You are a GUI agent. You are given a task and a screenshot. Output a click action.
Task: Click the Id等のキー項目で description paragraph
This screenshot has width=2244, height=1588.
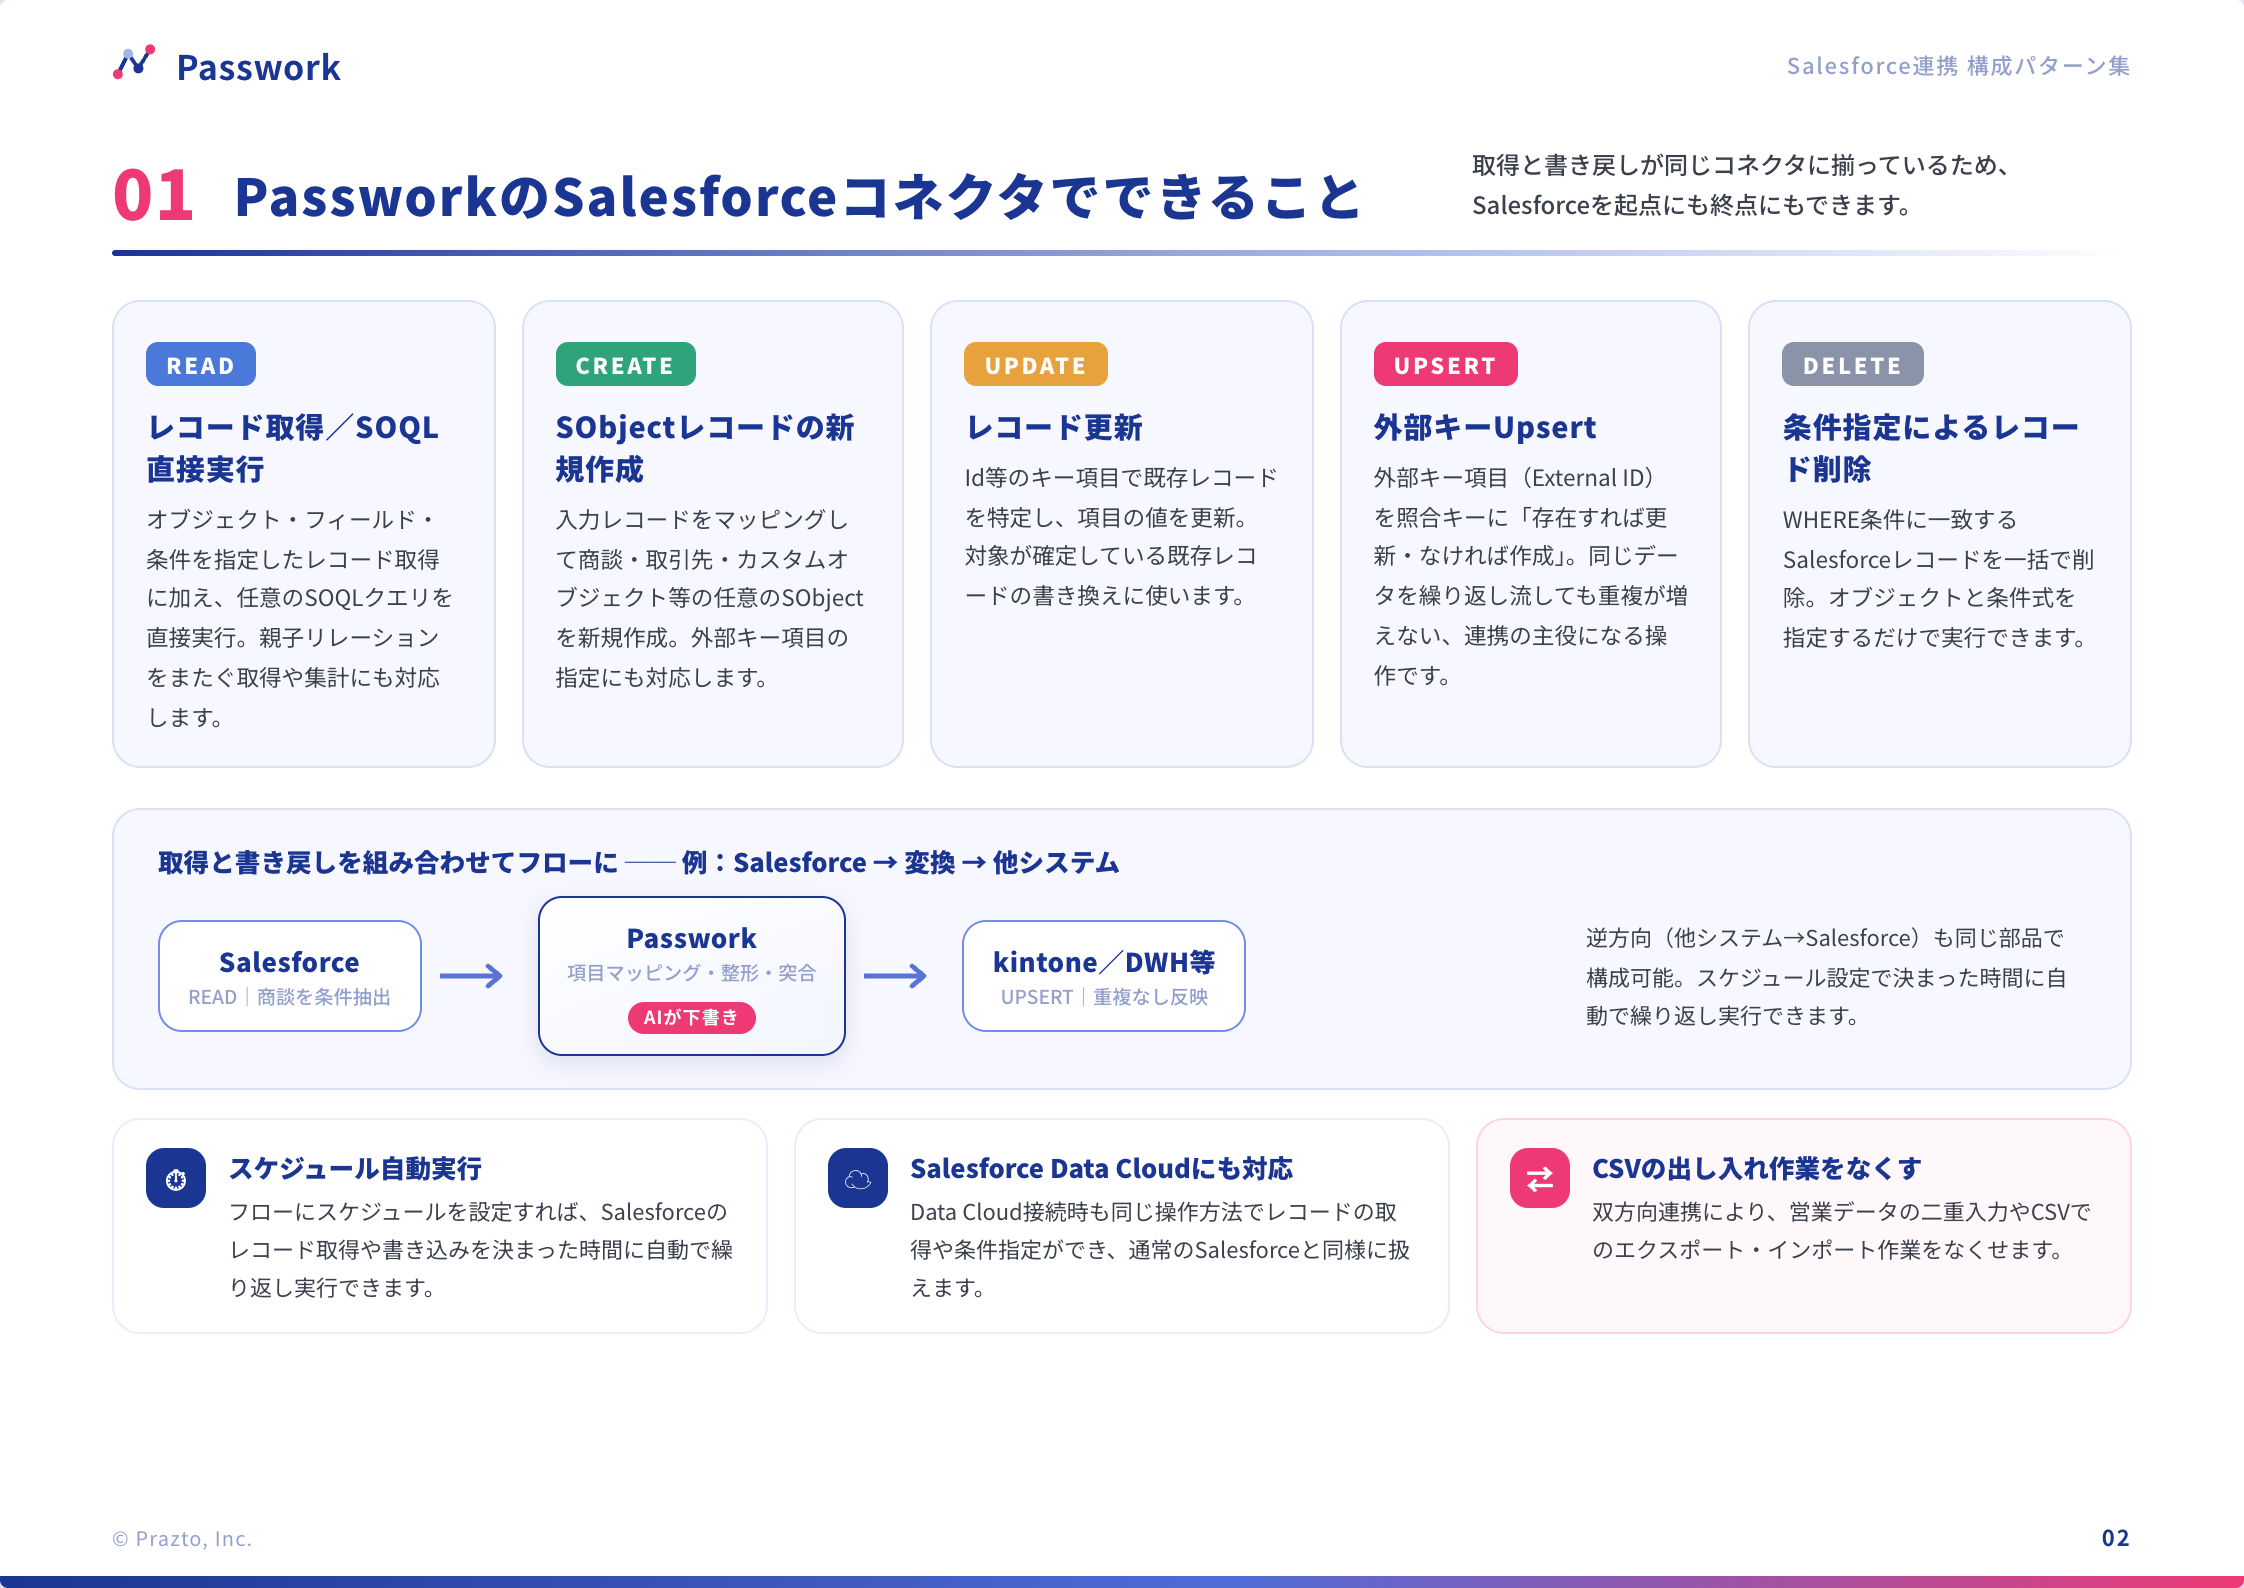coord(1121,537)
